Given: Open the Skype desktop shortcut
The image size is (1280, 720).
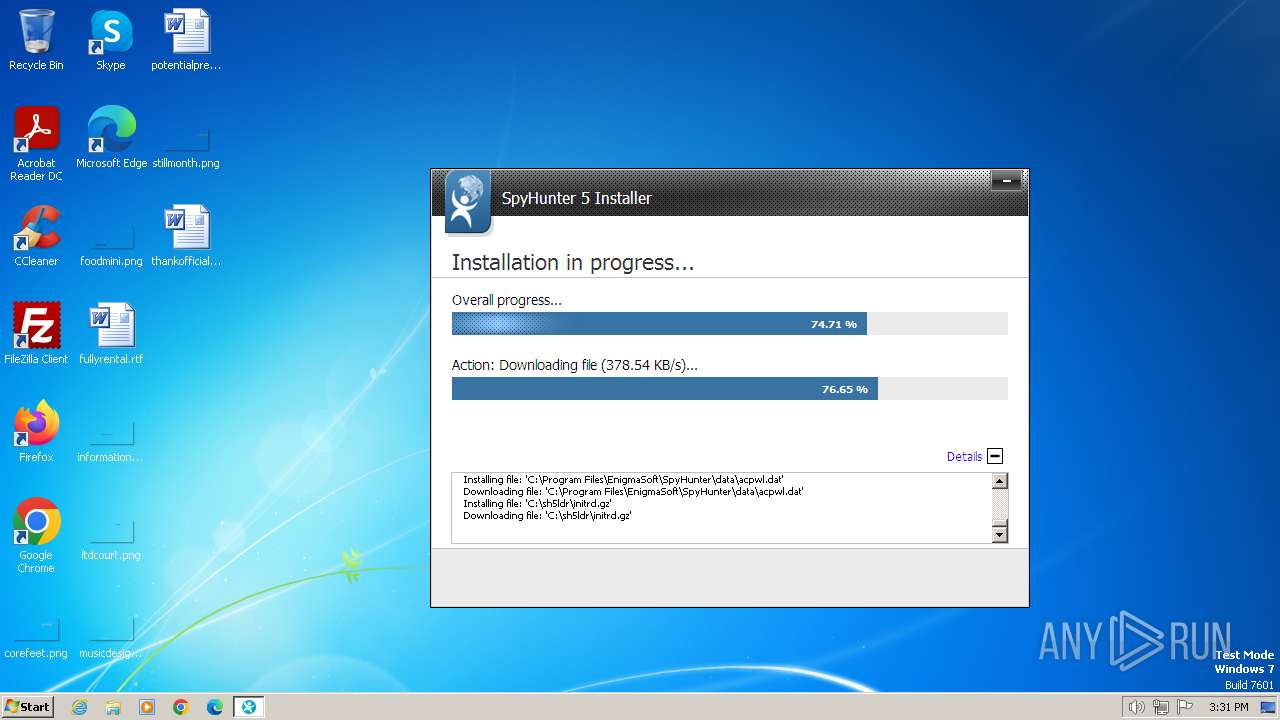Looking at the screenshot, I should (x=110, y=40).
